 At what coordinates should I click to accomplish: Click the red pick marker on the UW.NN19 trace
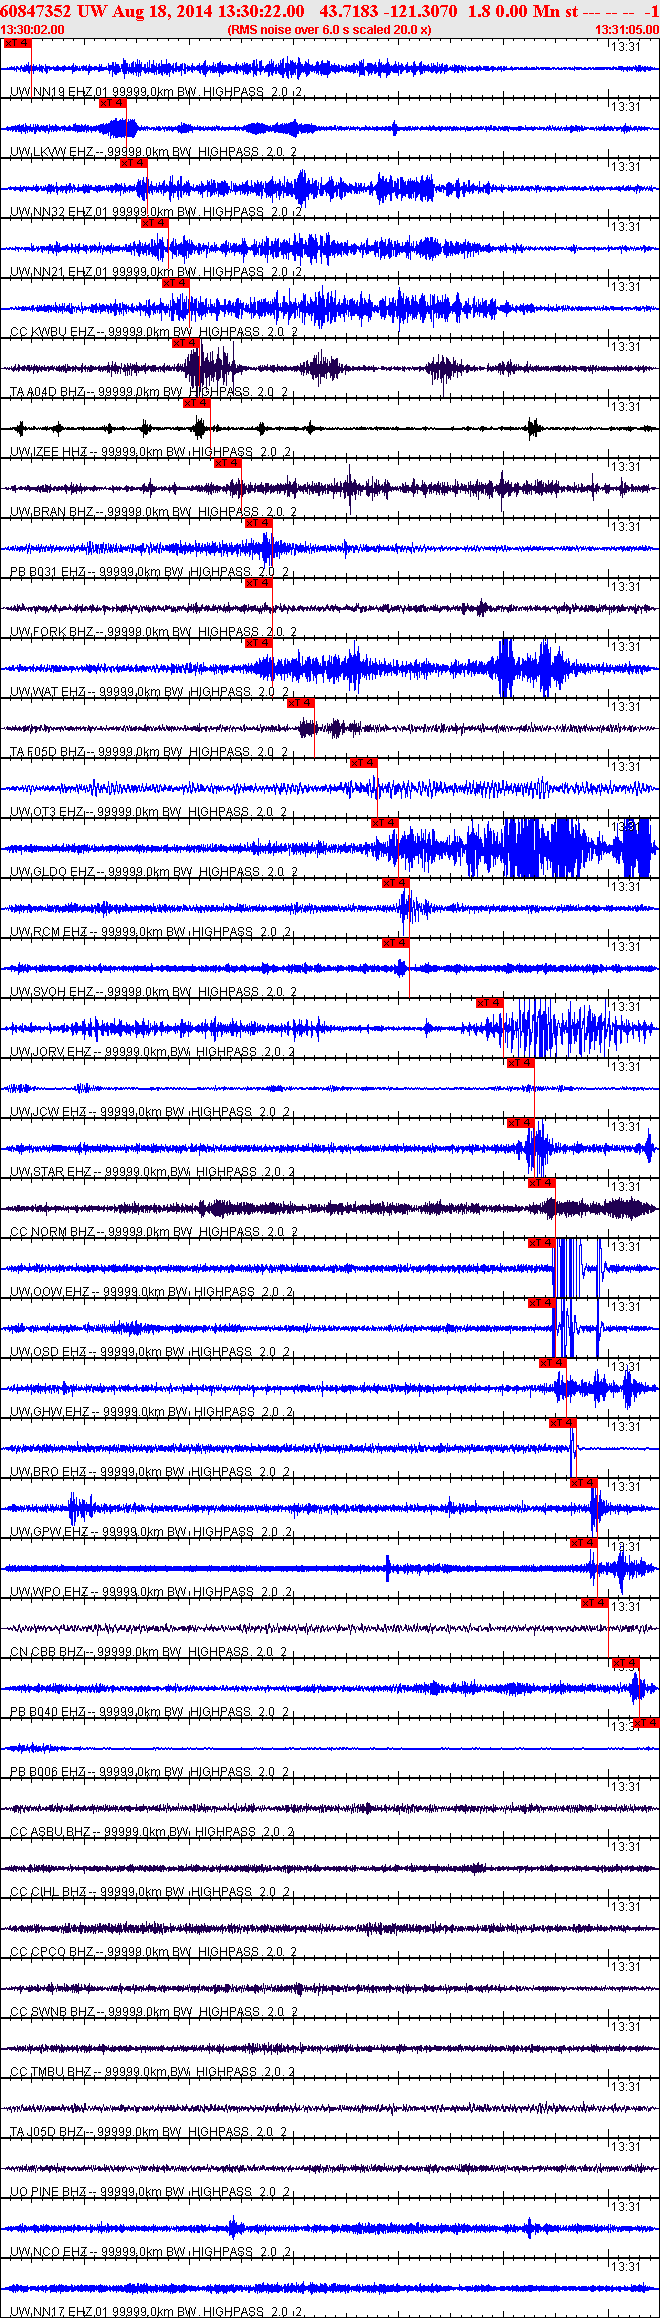tap(17, 43)
